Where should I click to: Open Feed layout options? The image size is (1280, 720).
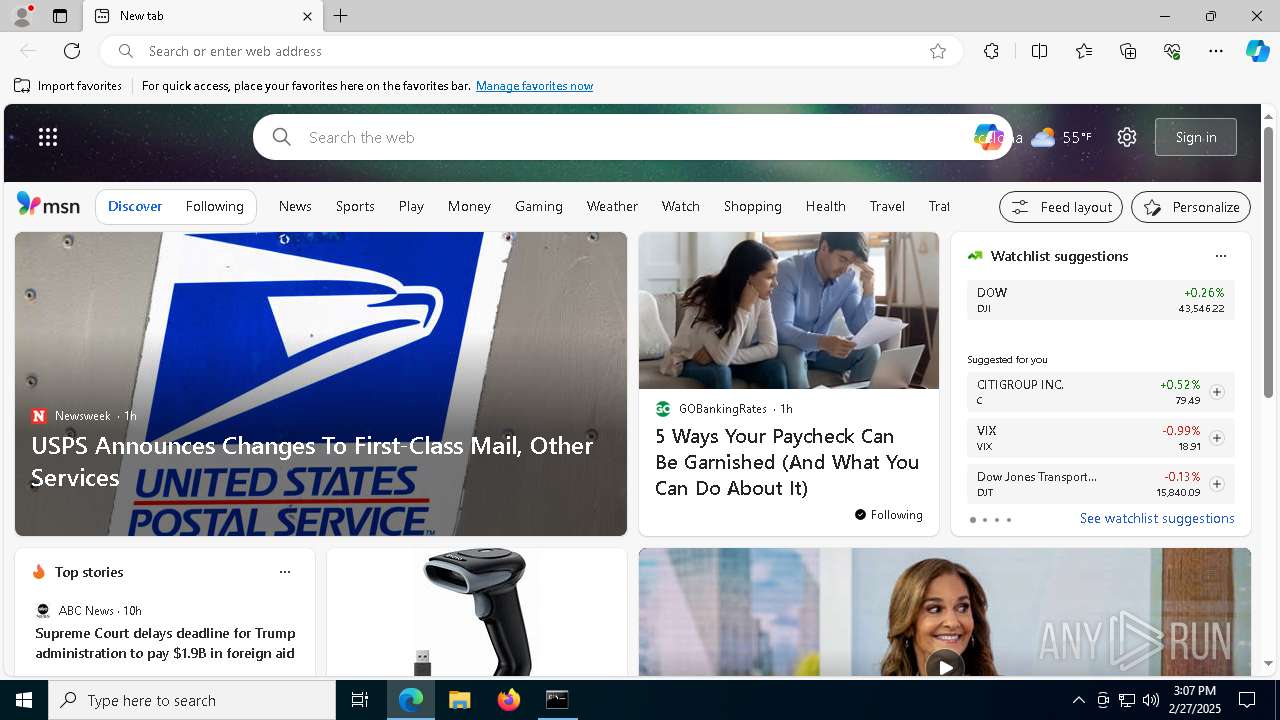tap(1061, 207)
